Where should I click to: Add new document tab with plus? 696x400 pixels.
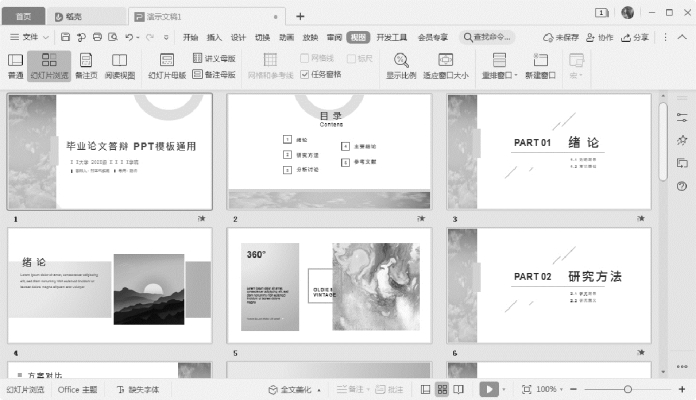(x=300, y=16)
